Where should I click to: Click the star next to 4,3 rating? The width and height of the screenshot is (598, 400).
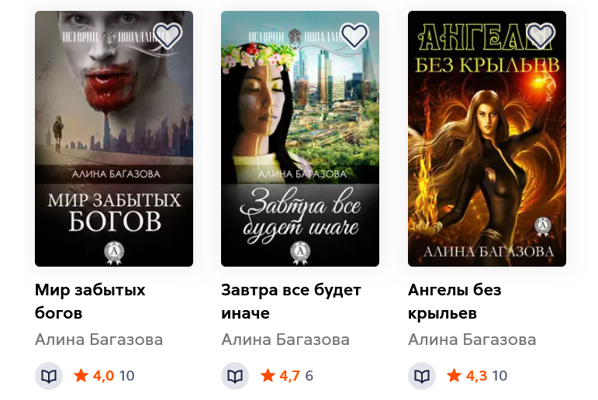click(454, 376)
